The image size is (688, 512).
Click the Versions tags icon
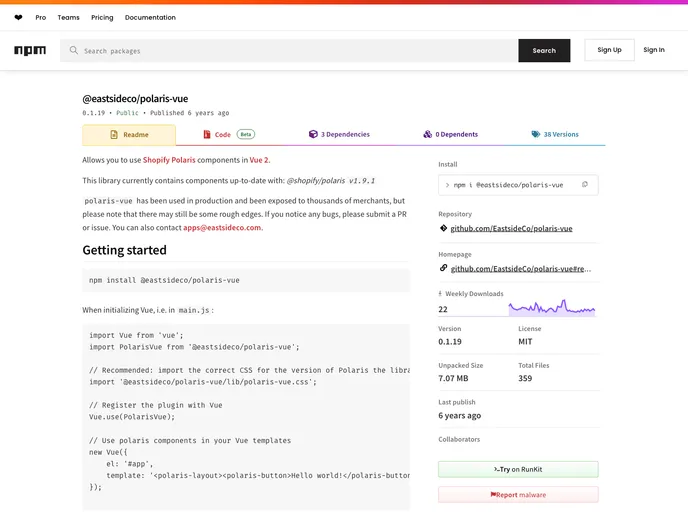pos(536,134)
